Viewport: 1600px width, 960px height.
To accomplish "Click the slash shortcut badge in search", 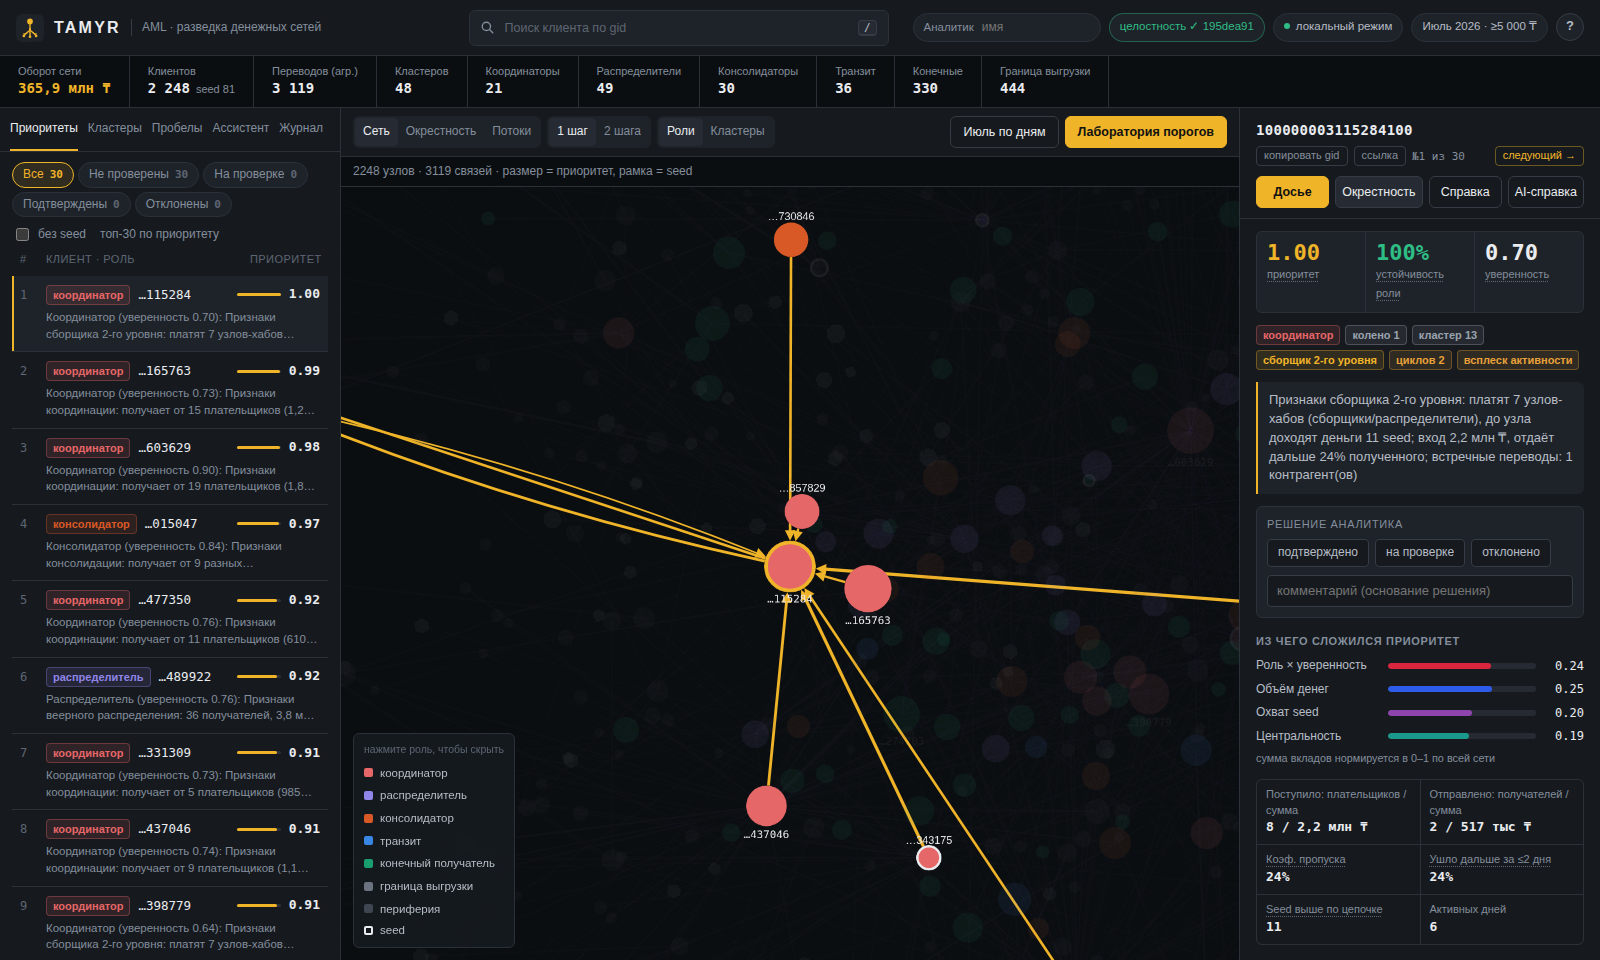I will tap(867, 28).
